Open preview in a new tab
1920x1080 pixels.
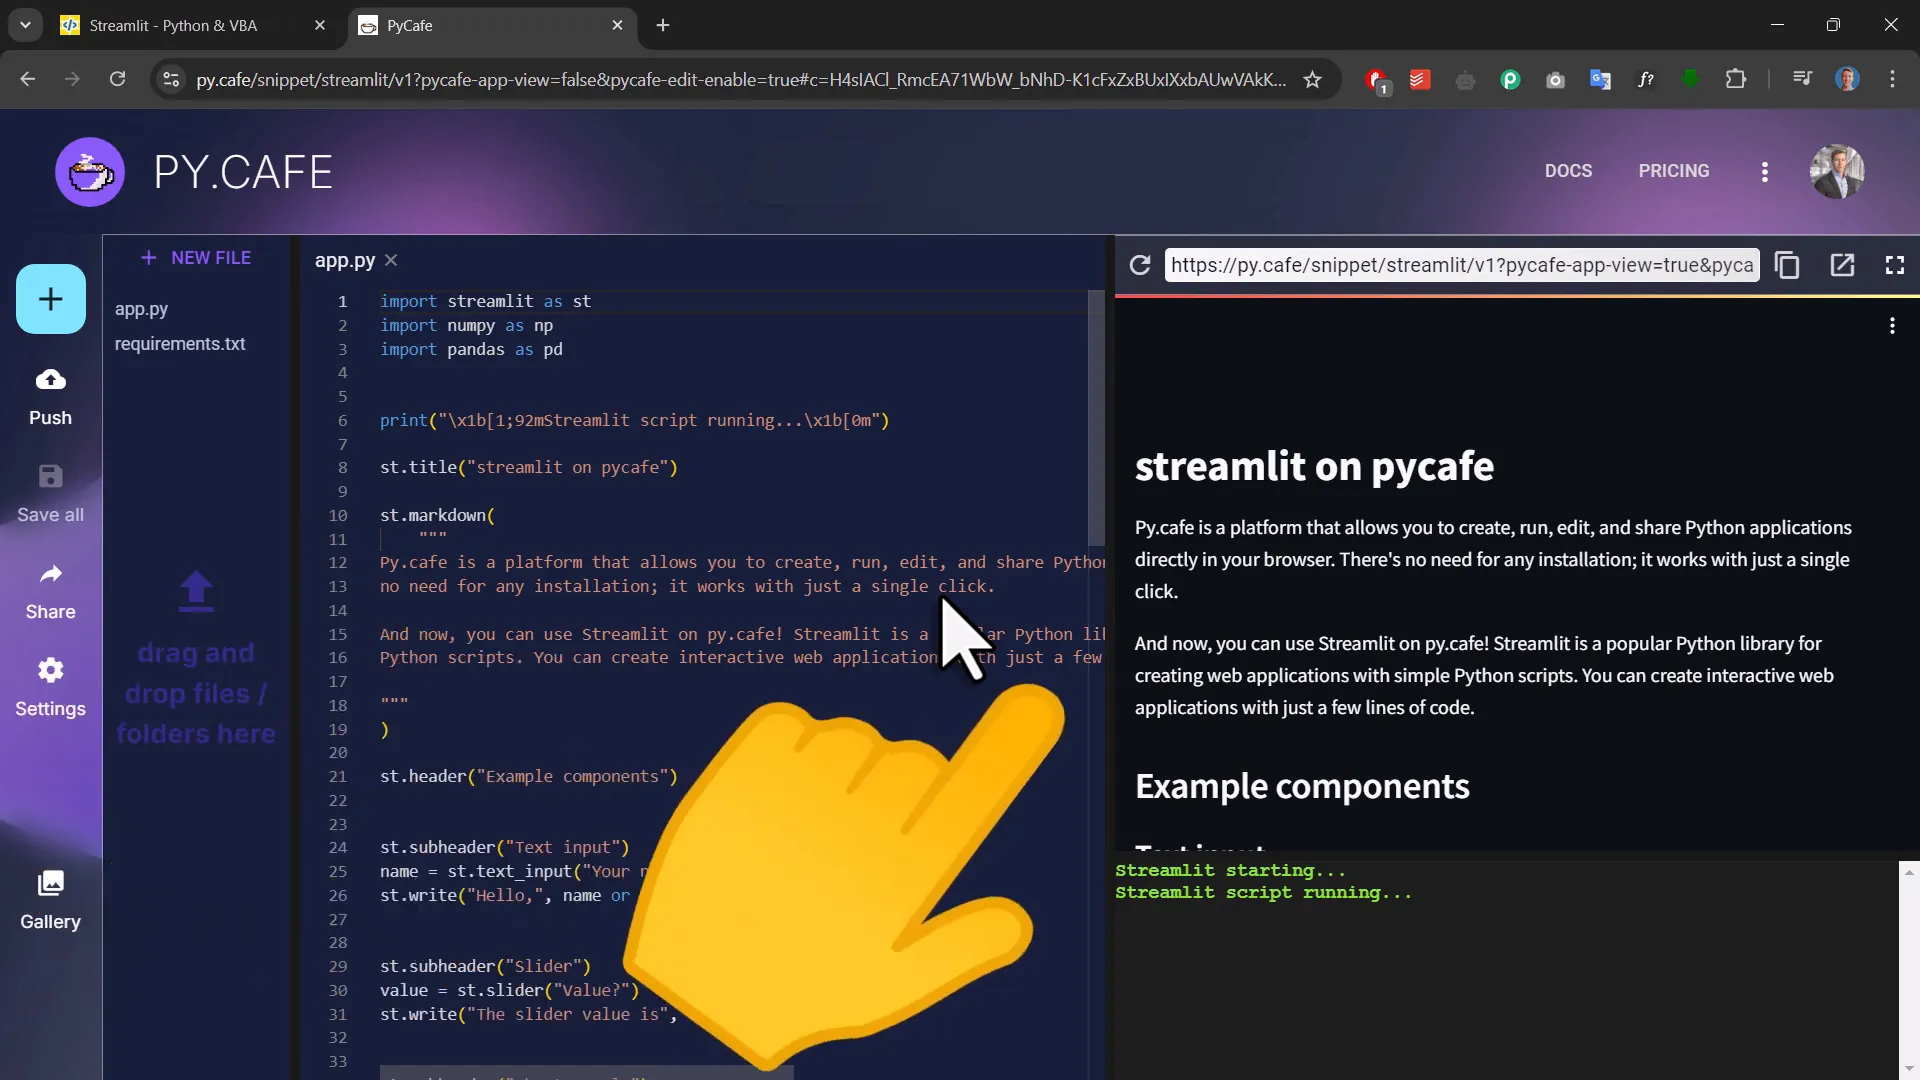click(1842, 265)
